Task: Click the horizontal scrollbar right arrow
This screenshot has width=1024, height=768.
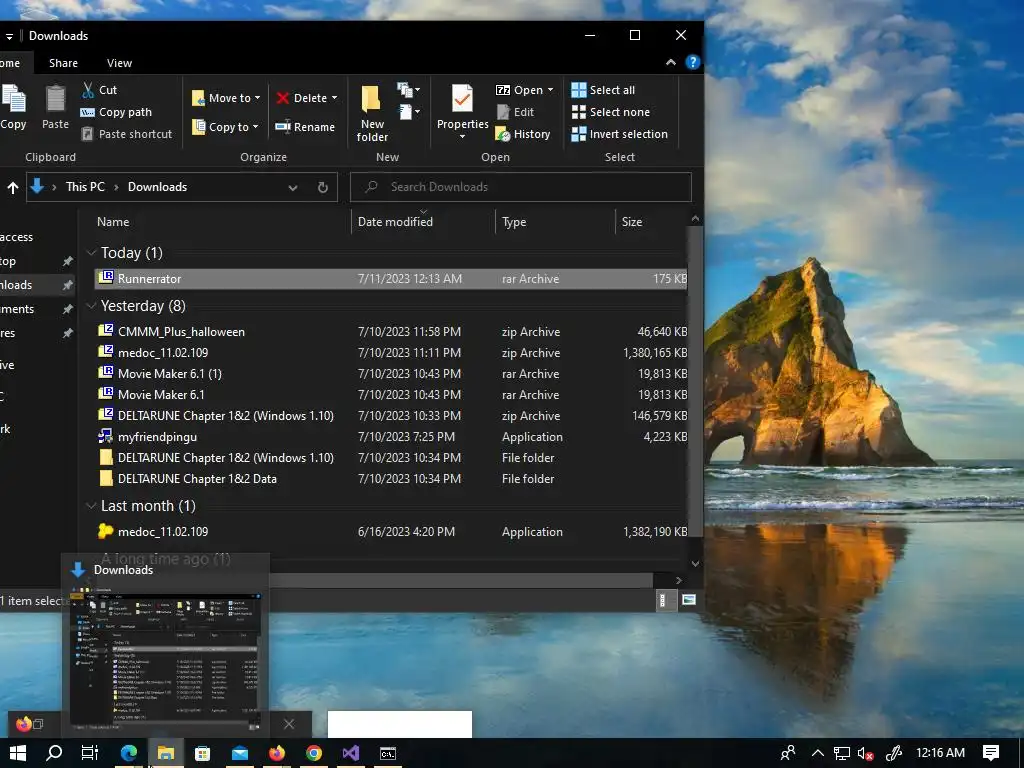Action: 679,580
